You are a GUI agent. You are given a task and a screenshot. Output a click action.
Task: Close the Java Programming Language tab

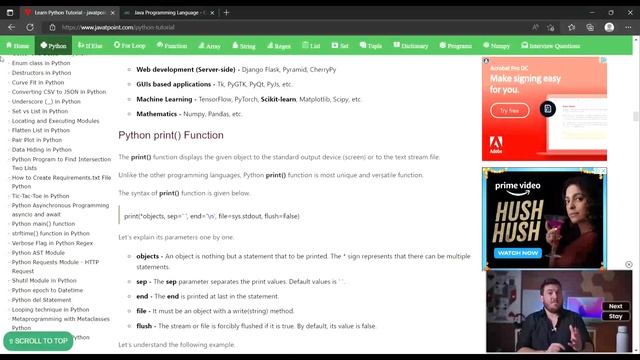click(x=212, y=13)
